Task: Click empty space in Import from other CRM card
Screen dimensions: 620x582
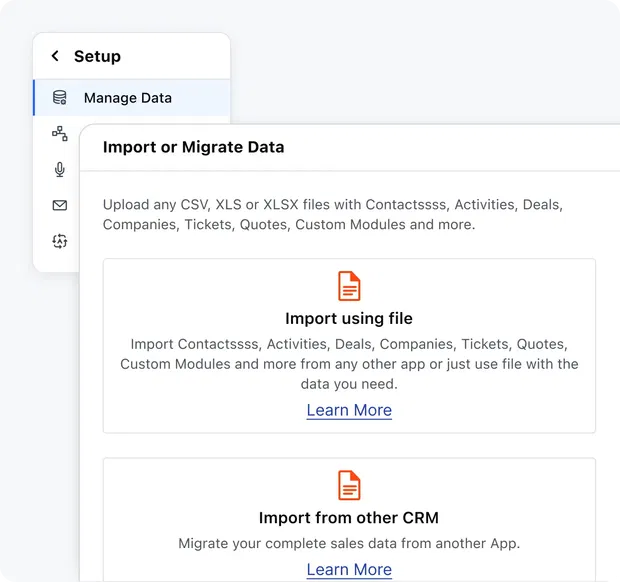Action: [180, 490]
